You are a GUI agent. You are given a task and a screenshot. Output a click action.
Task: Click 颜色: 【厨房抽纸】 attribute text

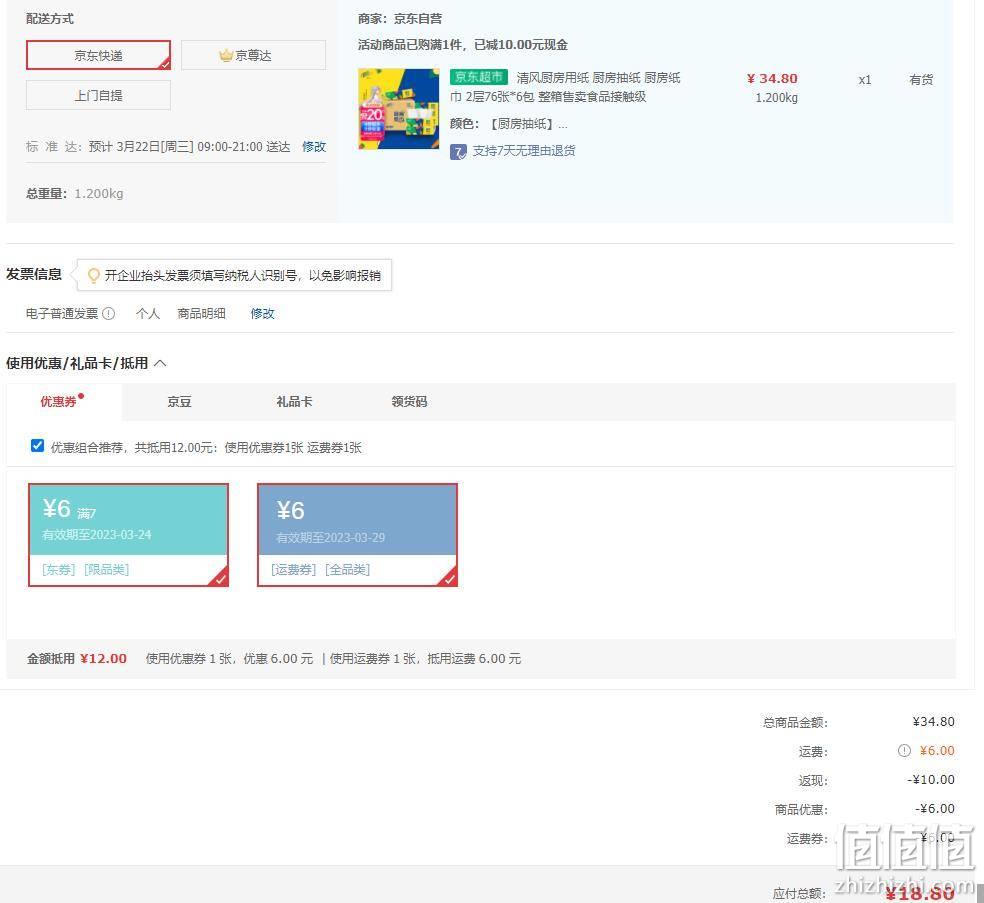[x=509, y=124]
